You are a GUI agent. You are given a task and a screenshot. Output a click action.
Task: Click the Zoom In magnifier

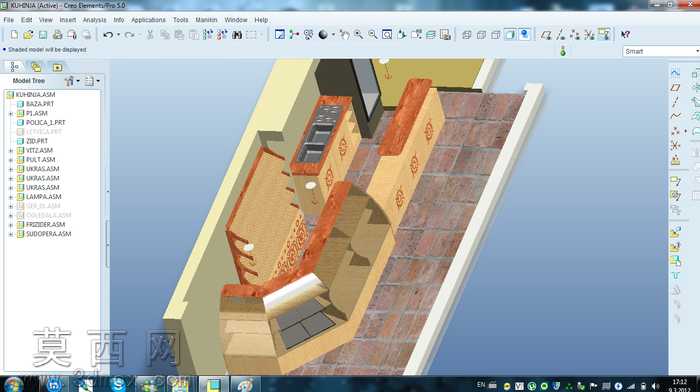[358, 34]
